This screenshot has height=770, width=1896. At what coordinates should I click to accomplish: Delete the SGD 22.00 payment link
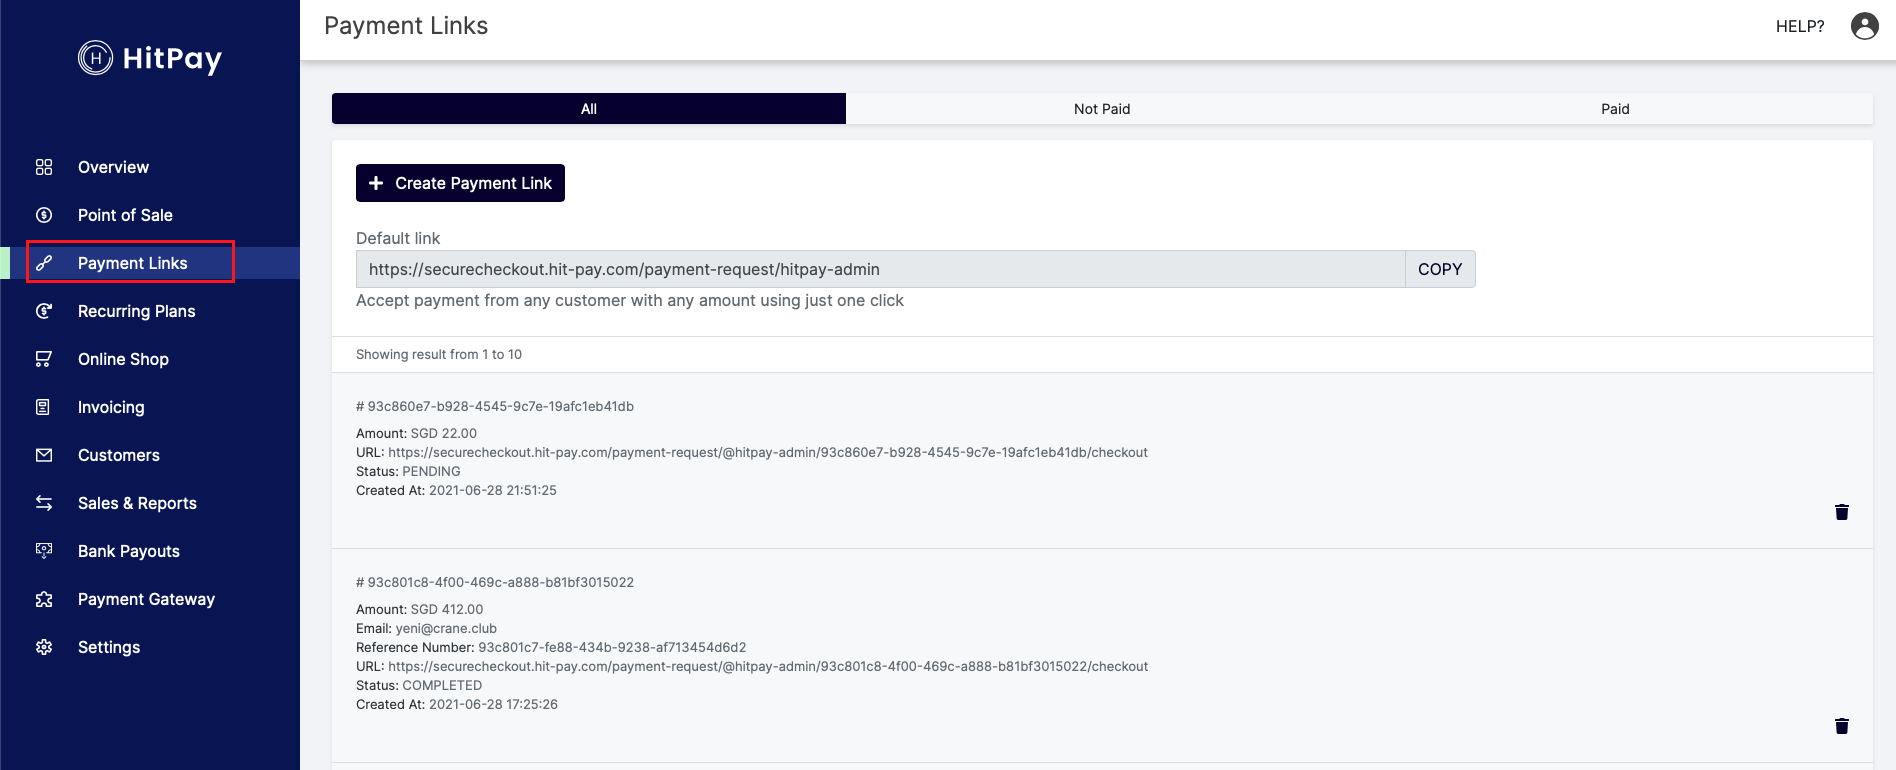pyautogui.click(x=1842, y=512)
